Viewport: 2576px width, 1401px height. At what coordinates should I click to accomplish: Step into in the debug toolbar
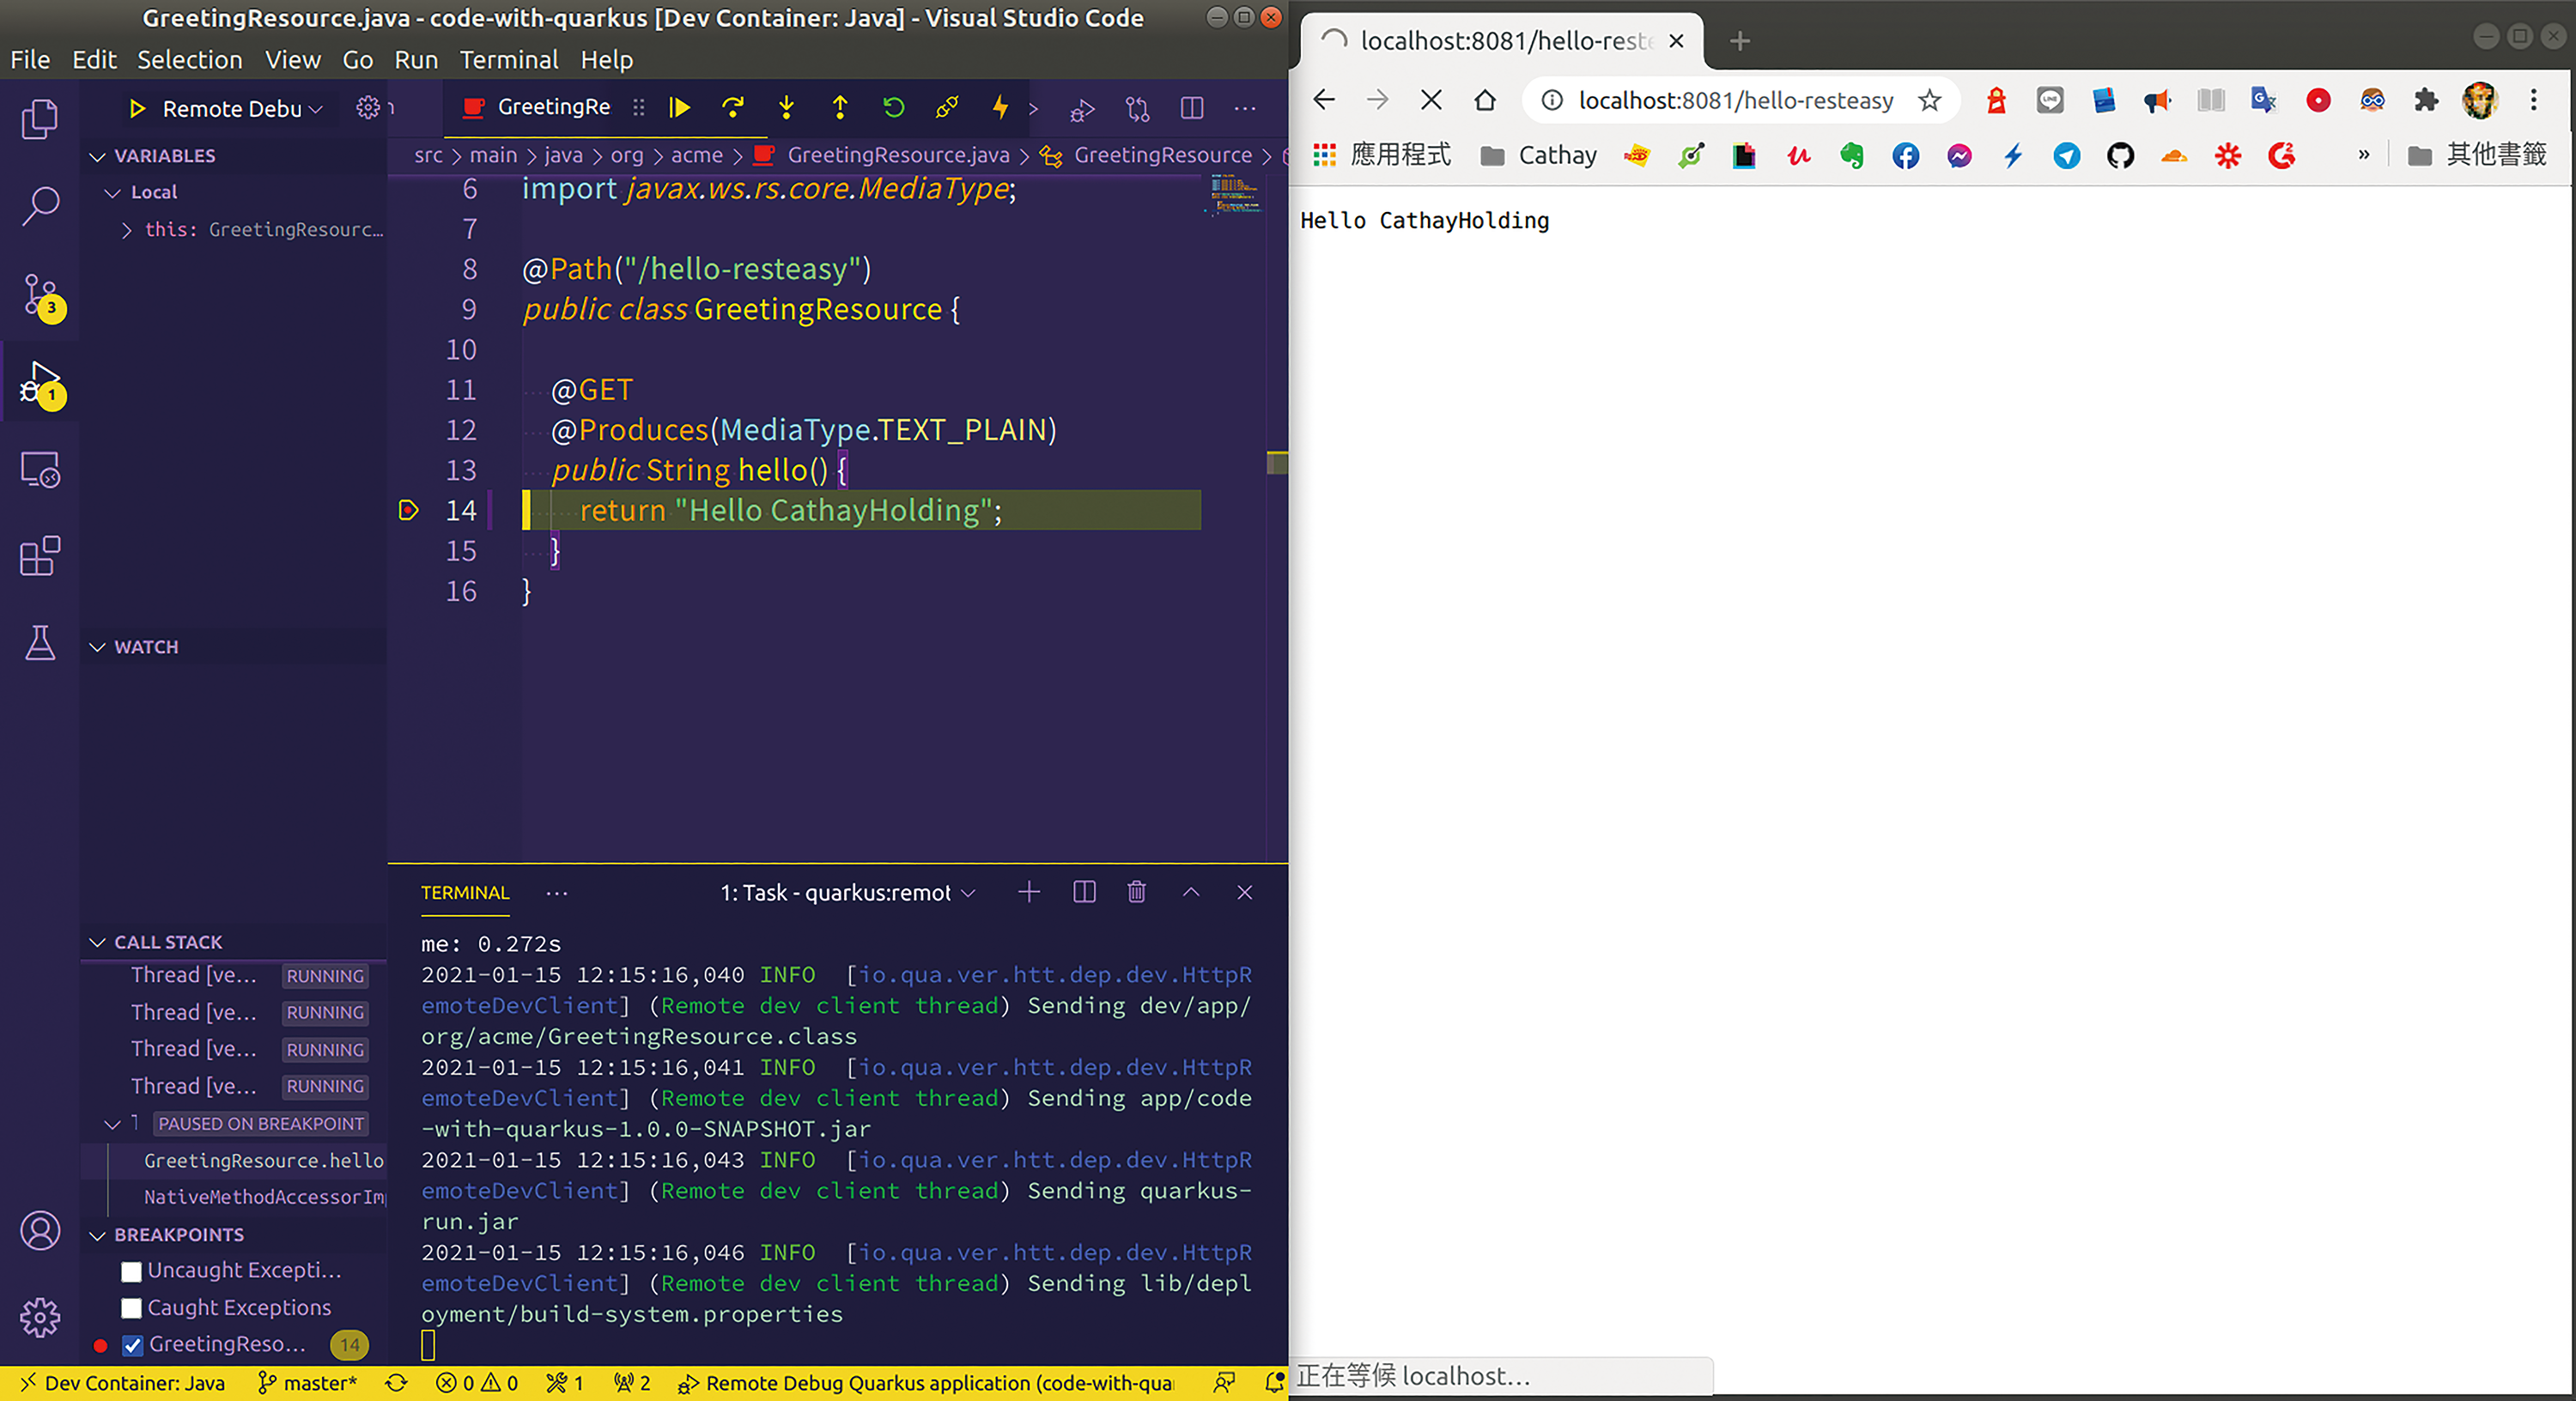coord(787,107)
